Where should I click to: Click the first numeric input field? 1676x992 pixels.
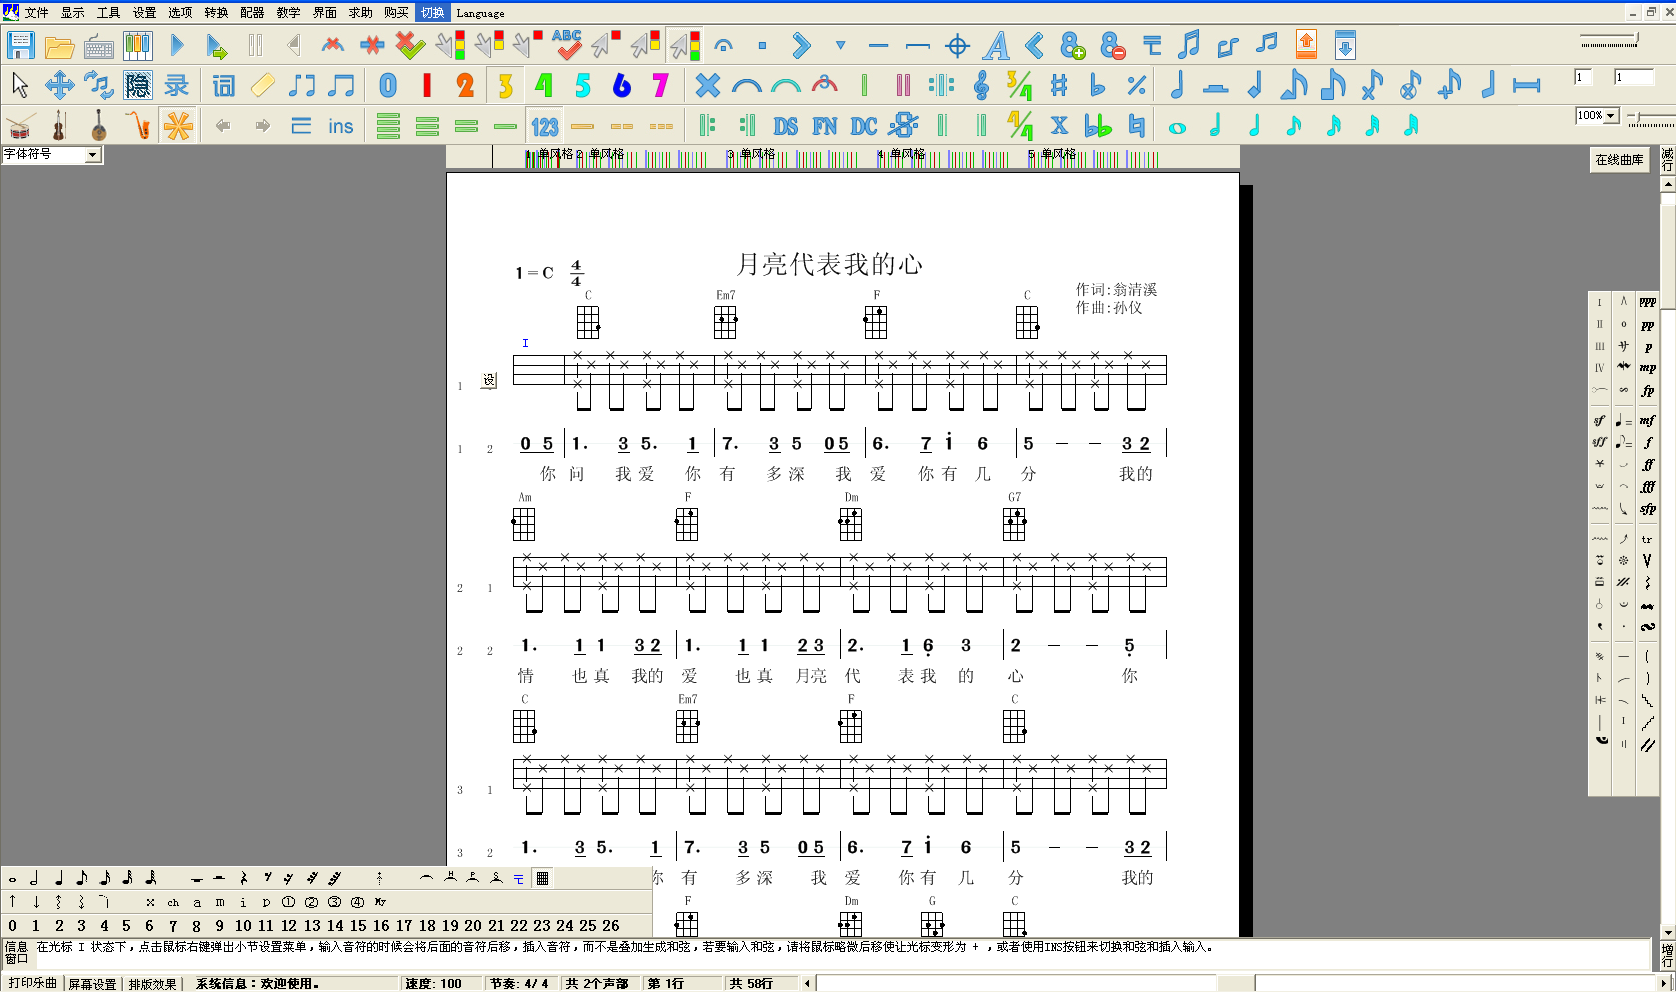1584,78
